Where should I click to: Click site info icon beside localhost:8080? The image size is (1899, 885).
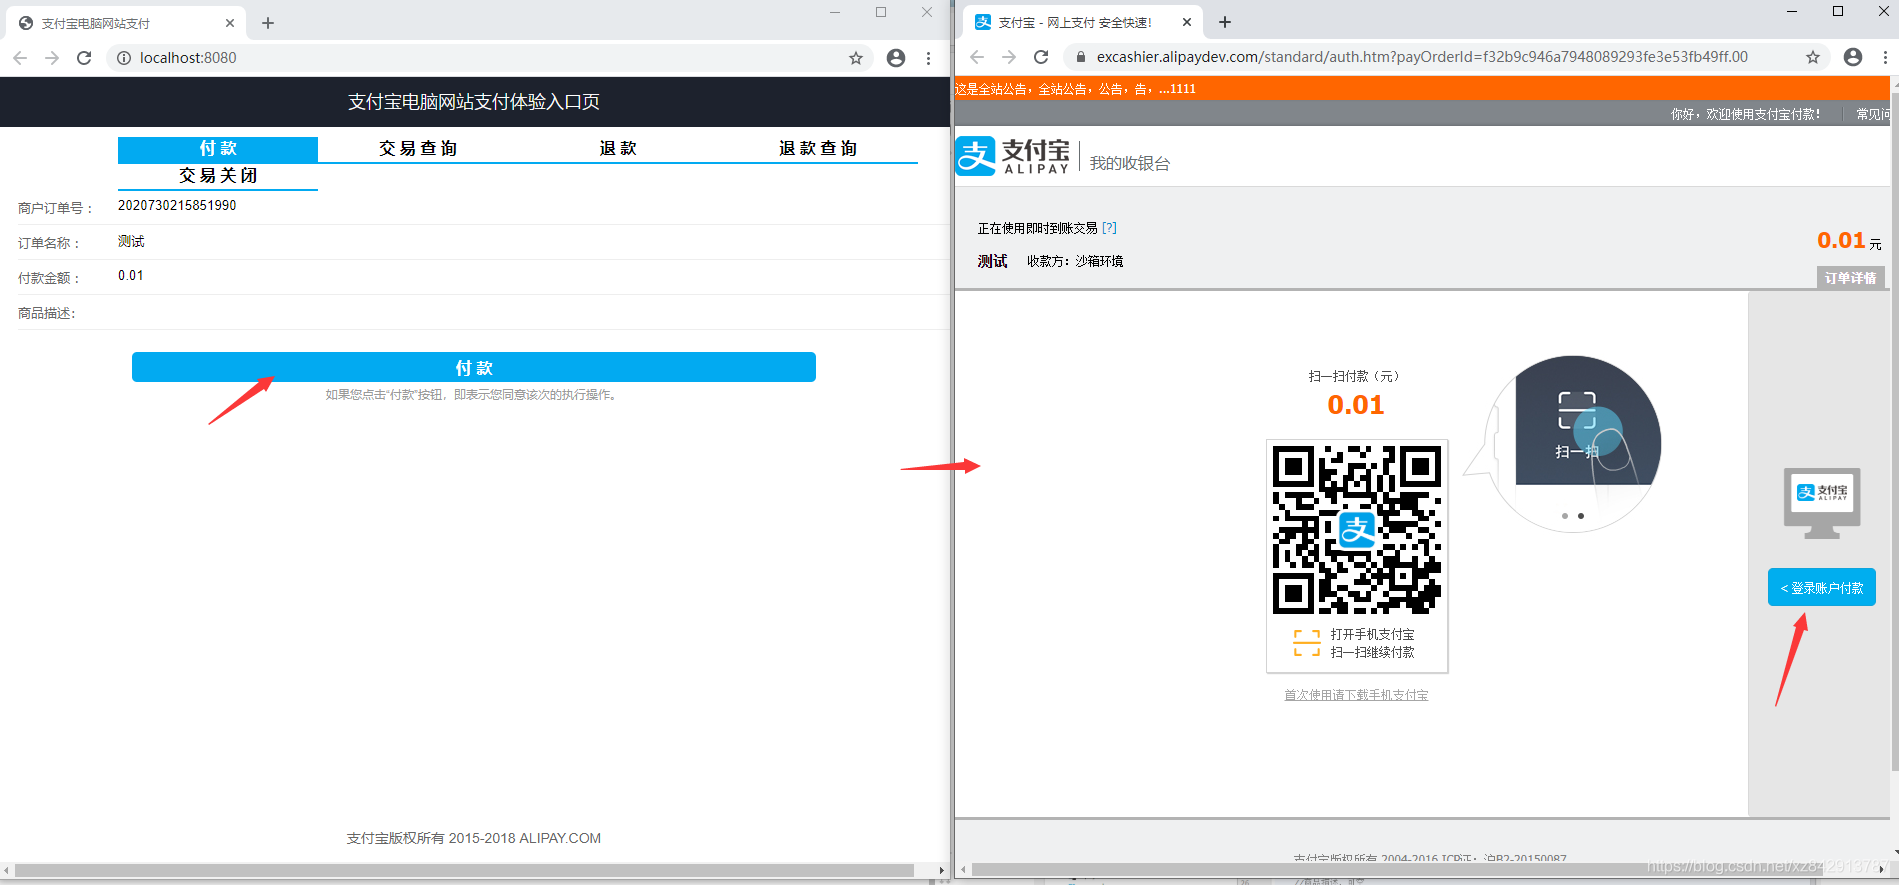tap(124, 58)
